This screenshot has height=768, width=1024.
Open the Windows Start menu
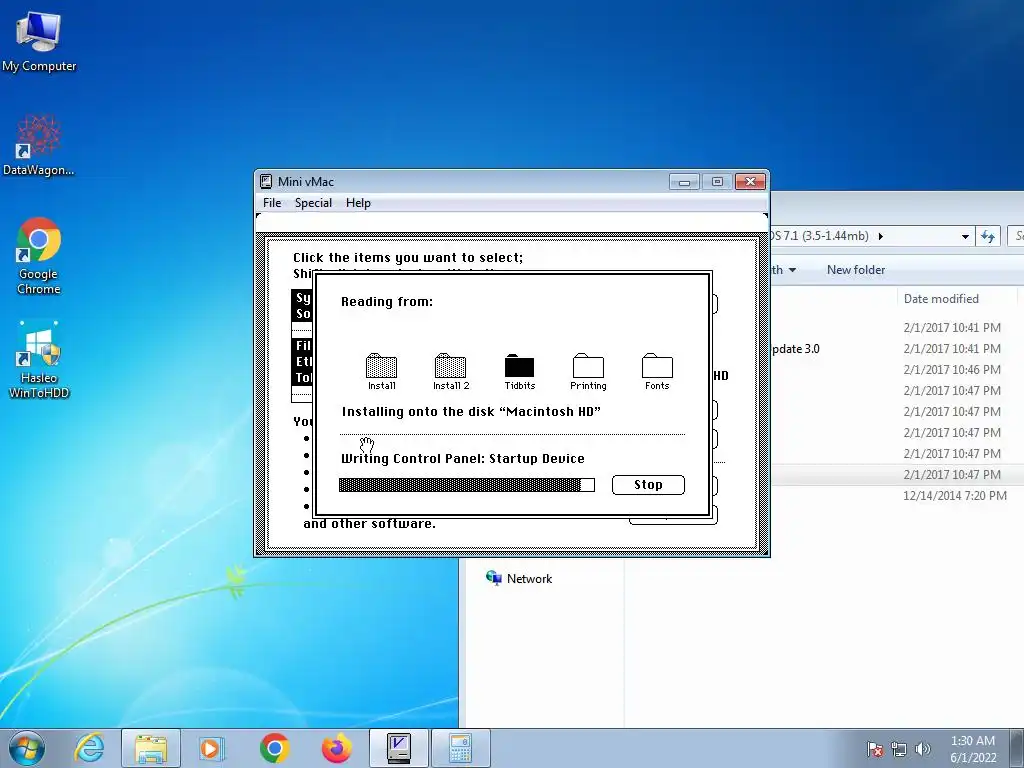click(x=27, y=748)
